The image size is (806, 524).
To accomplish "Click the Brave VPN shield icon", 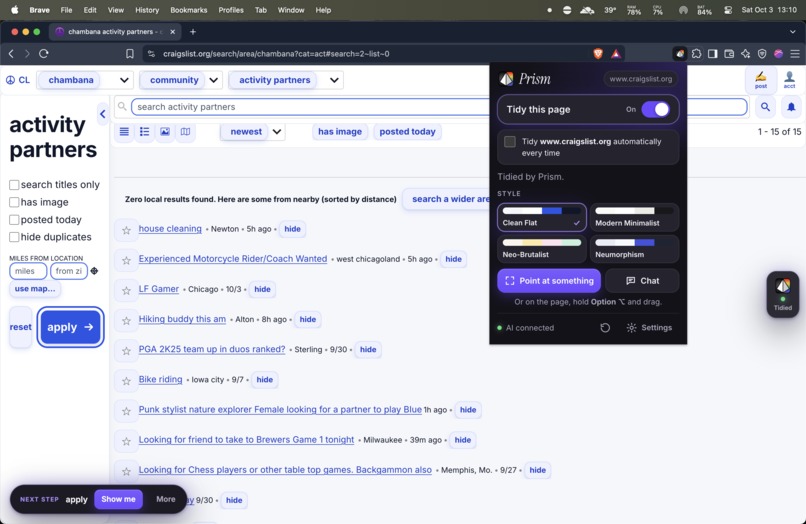I will coord(762,53).
